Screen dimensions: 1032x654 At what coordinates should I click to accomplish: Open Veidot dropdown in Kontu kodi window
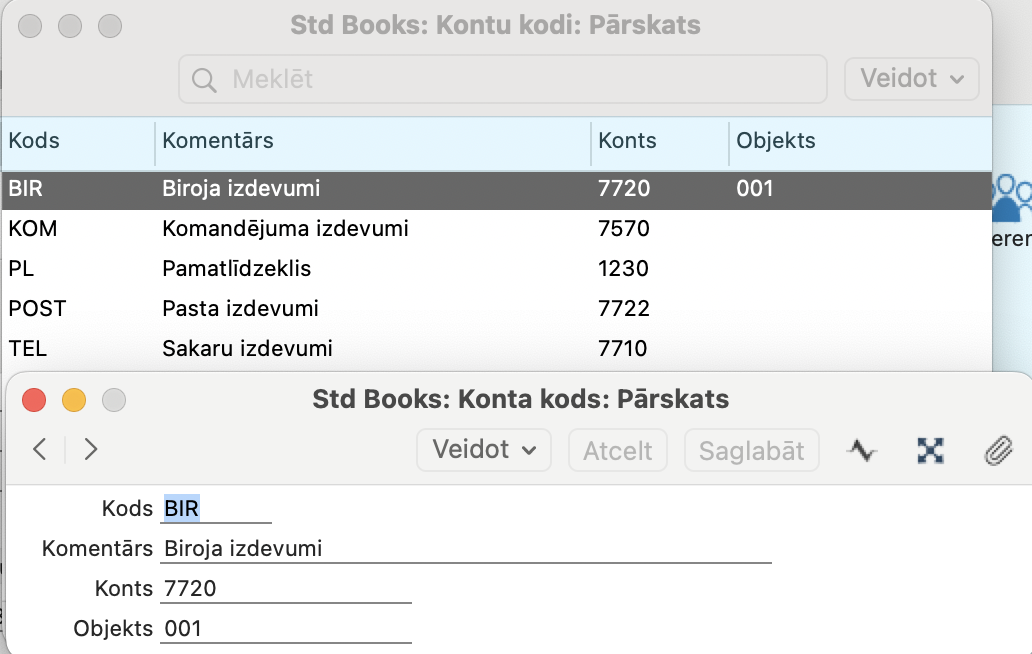pyautogui.click(x=912, y=79)
